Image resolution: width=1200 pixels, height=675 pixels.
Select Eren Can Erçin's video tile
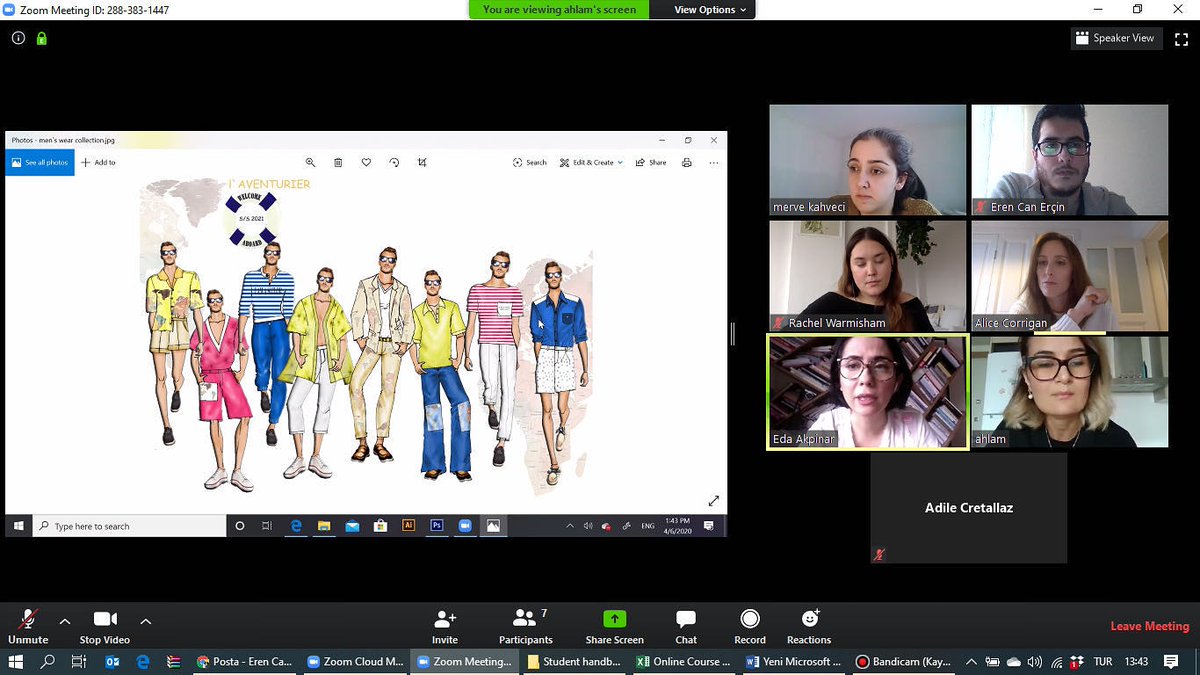(x=1070, y=160)
